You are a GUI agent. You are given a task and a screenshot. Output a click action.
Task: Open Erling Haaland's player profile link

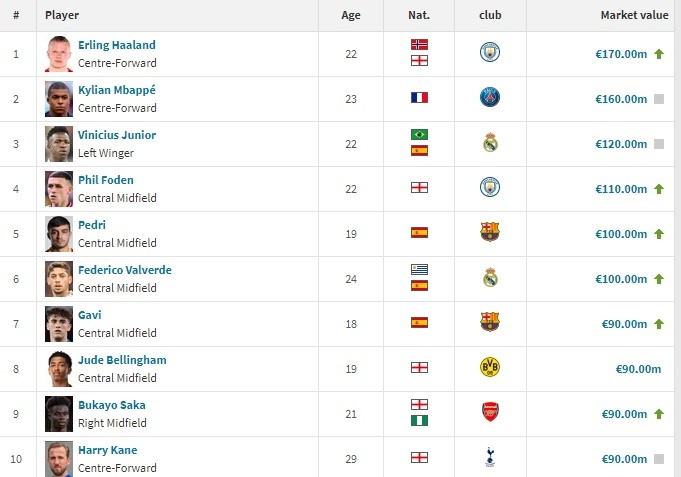pos(117,45)
